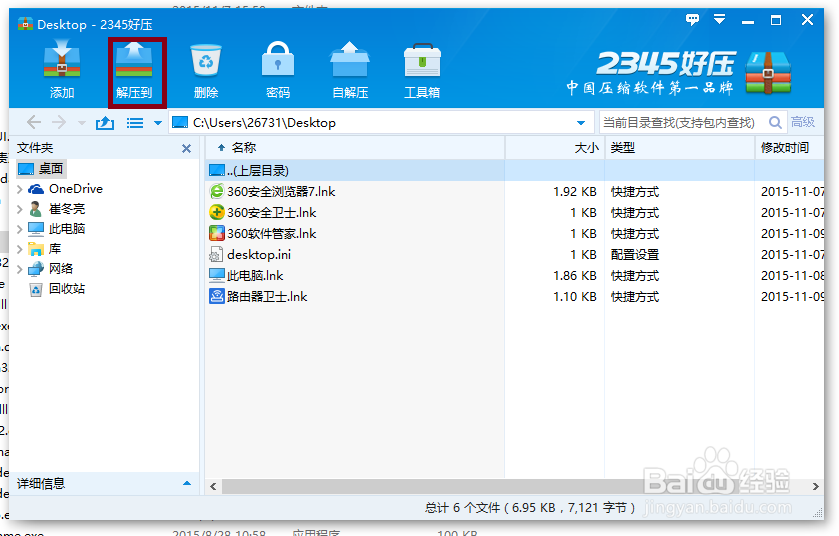Screen dimensions: 839x536
Task: Go forward with the right arrow
Action: tap(59, 122)
